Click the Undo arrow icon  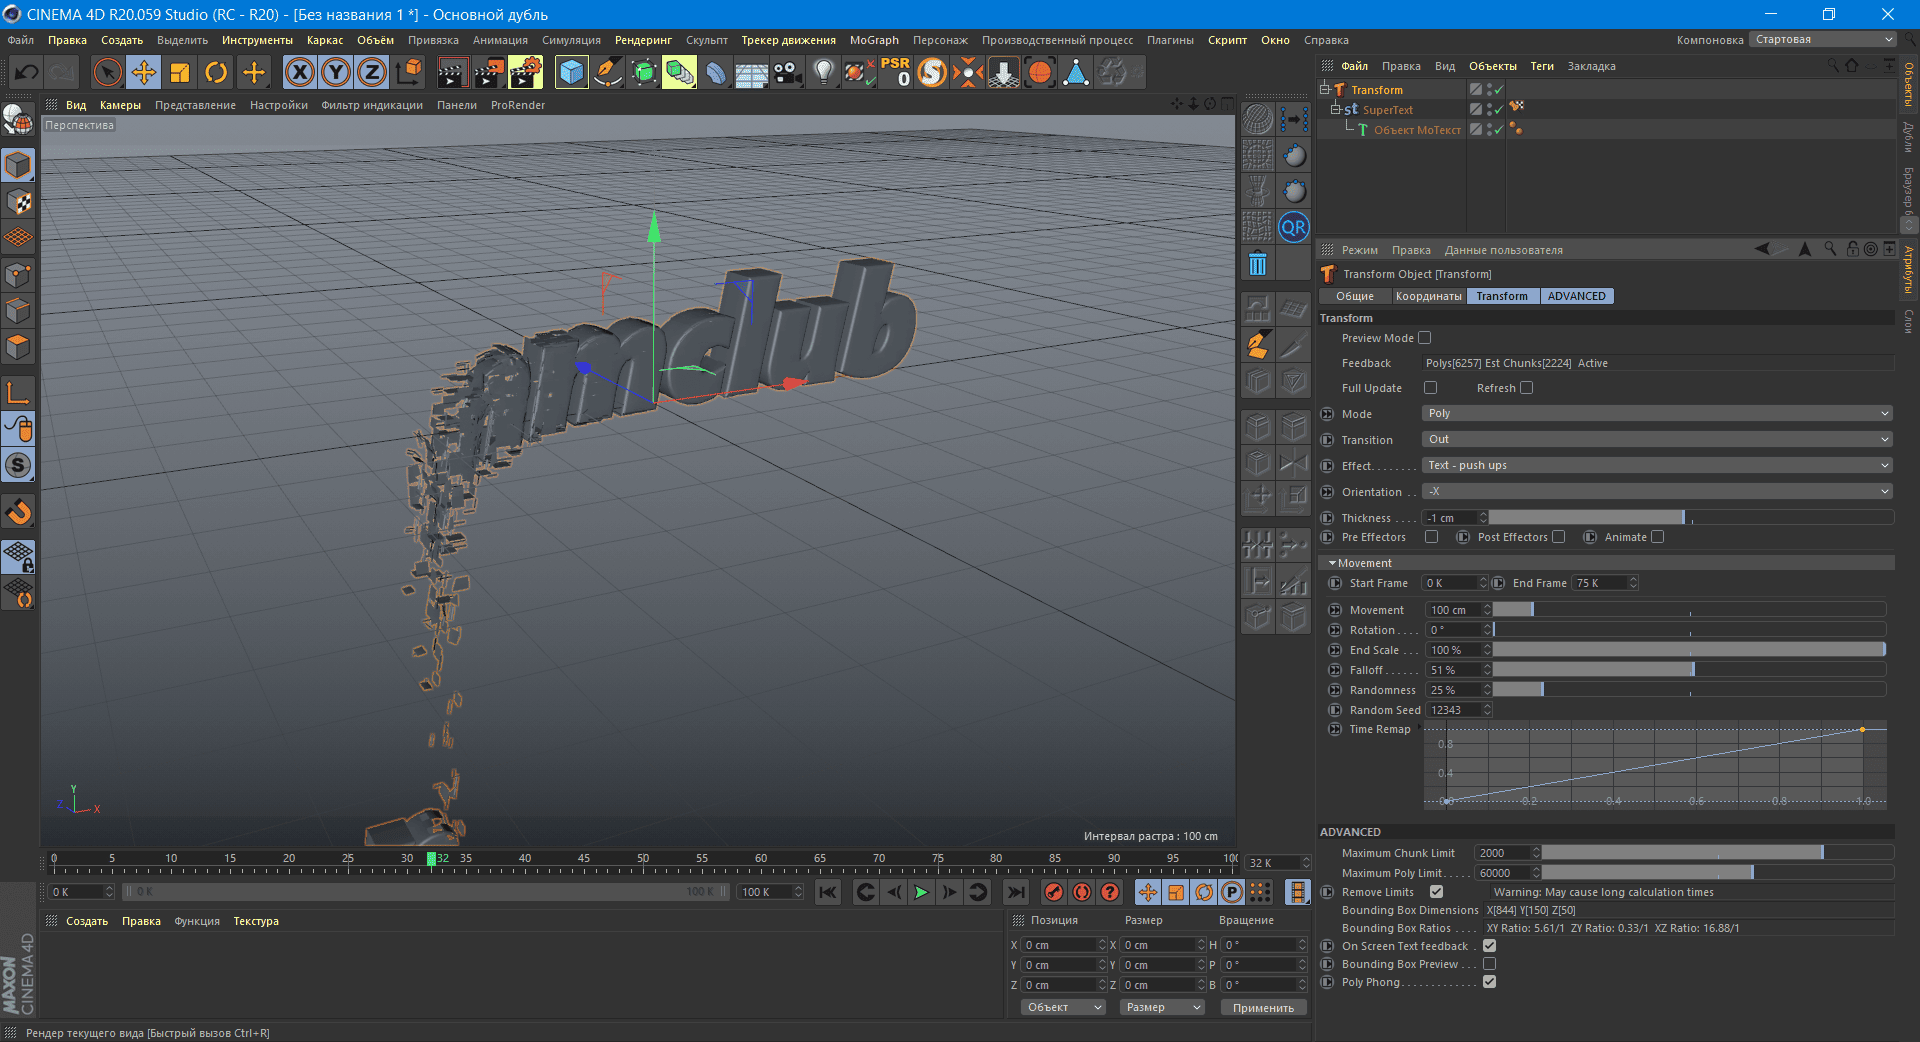(x=27, y=72)
